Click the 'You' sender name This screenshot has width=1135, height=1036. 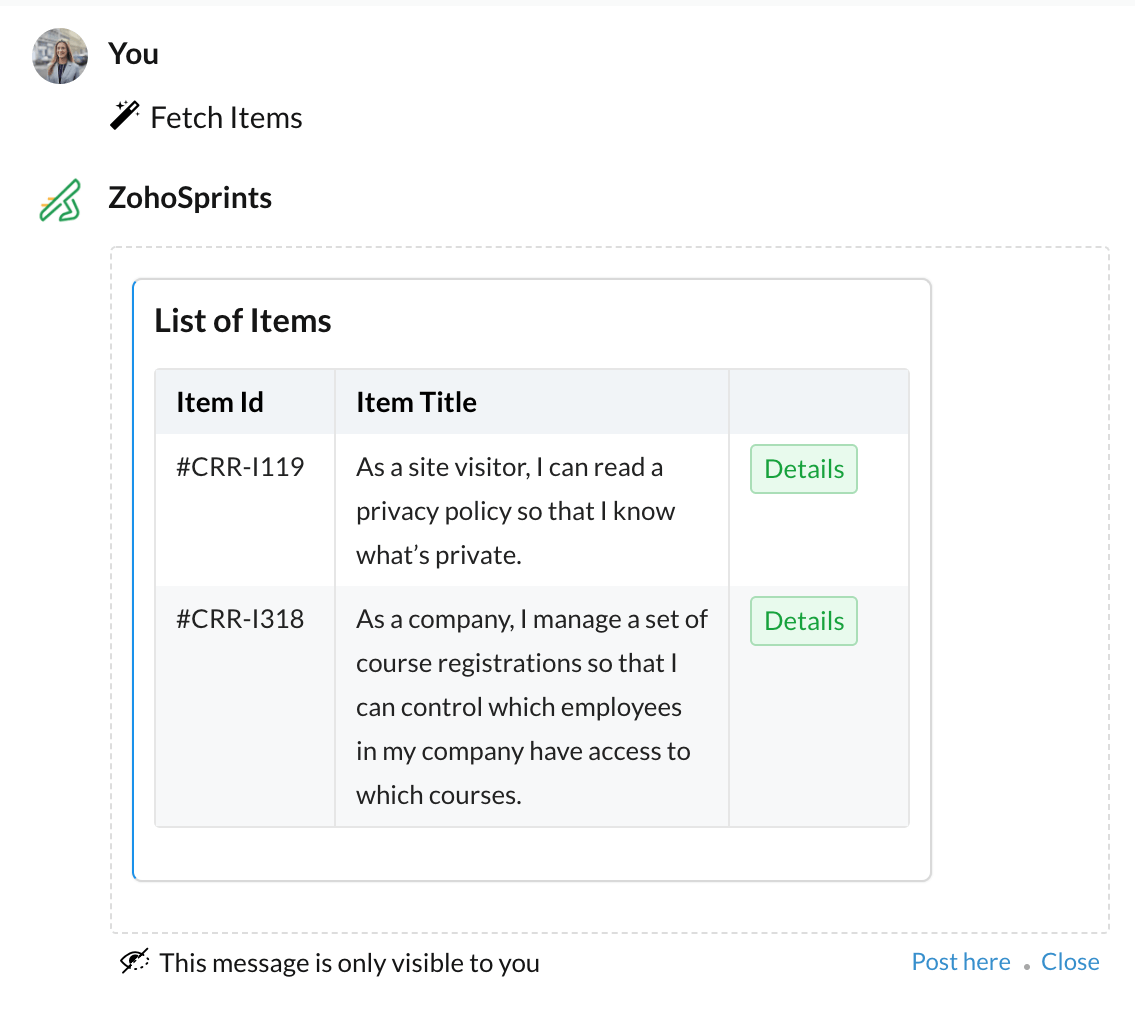click(133, 54)
